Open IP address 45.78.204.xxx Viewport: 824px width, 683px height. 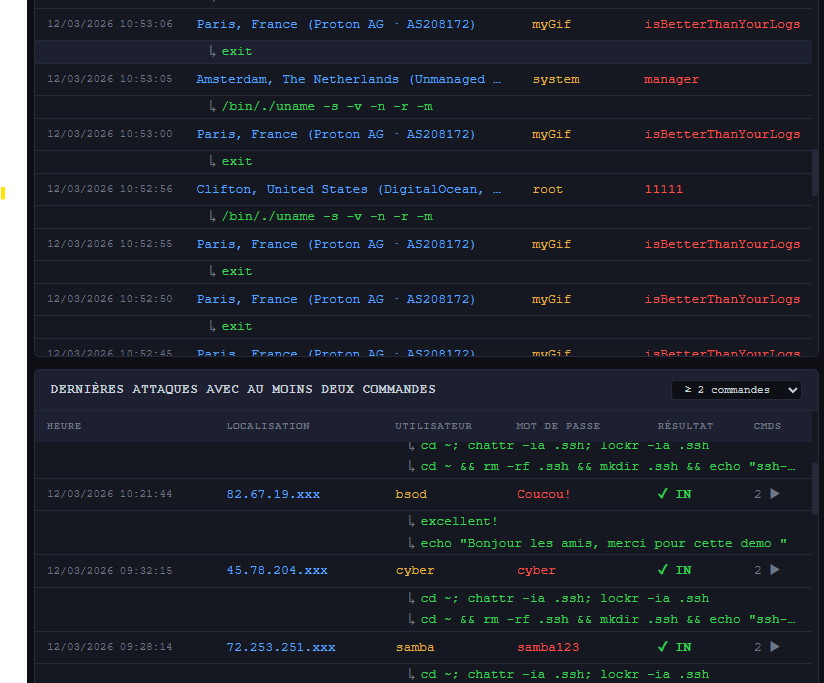pos(277,571)
